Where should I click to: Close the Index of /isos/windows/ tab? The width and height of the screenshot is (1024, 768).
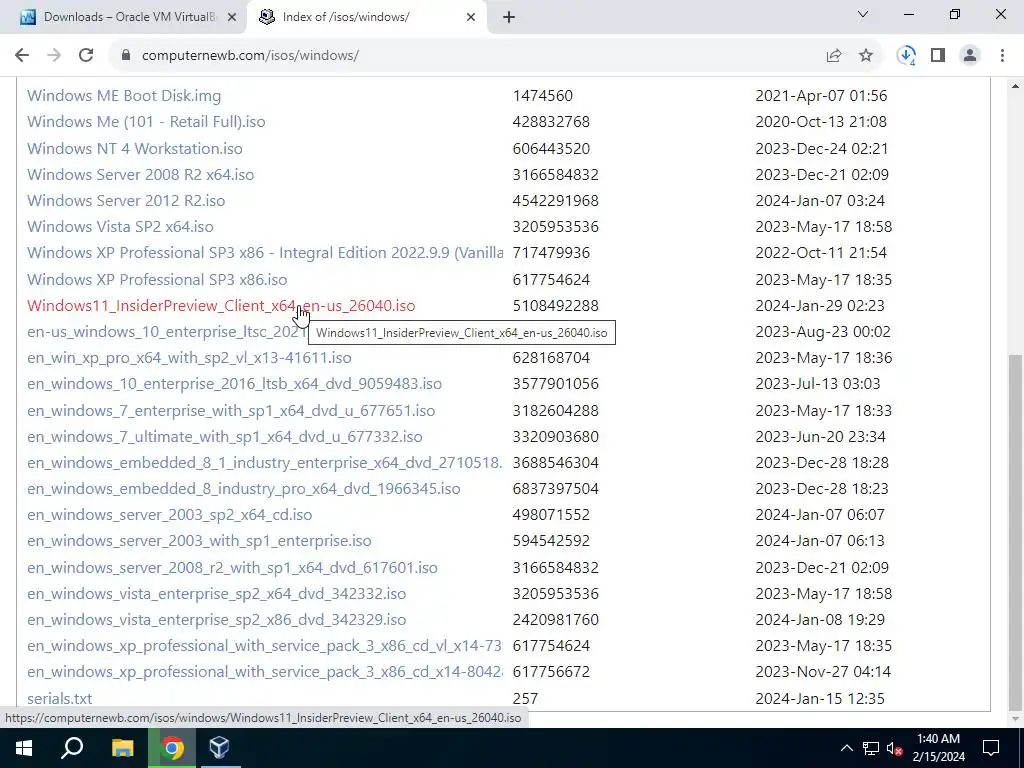(x=471, y=18)
